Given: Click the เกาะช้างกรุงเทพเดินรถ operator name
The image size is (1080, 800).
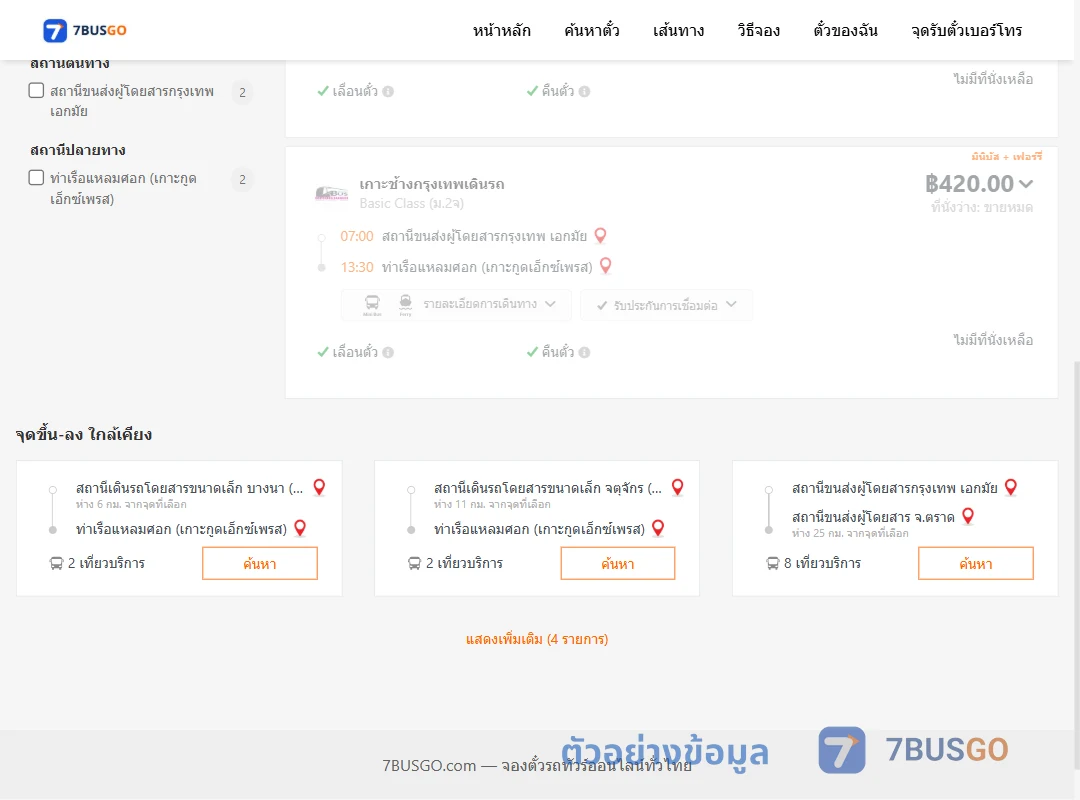Looking at the screenshot, I should pyautogui.click(x=432, y=184).
